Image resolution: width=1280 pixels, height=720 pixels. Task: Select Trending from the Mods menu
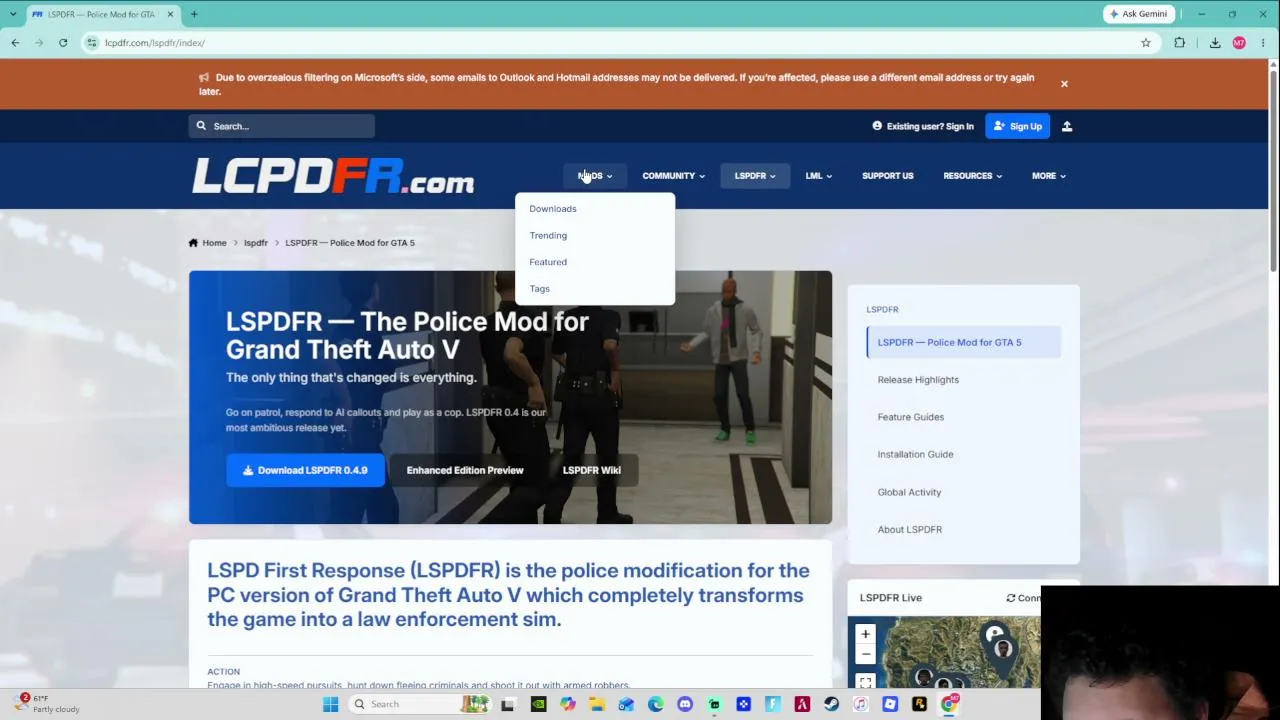(x=548, y=235)
